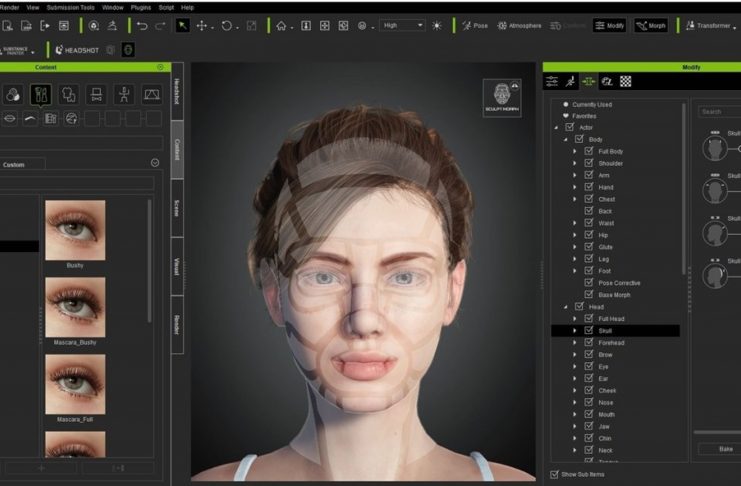Toggle the Shoulder checkbox
Image resolution: width=741 pixels, height=486 pixels.
(589, 163)
